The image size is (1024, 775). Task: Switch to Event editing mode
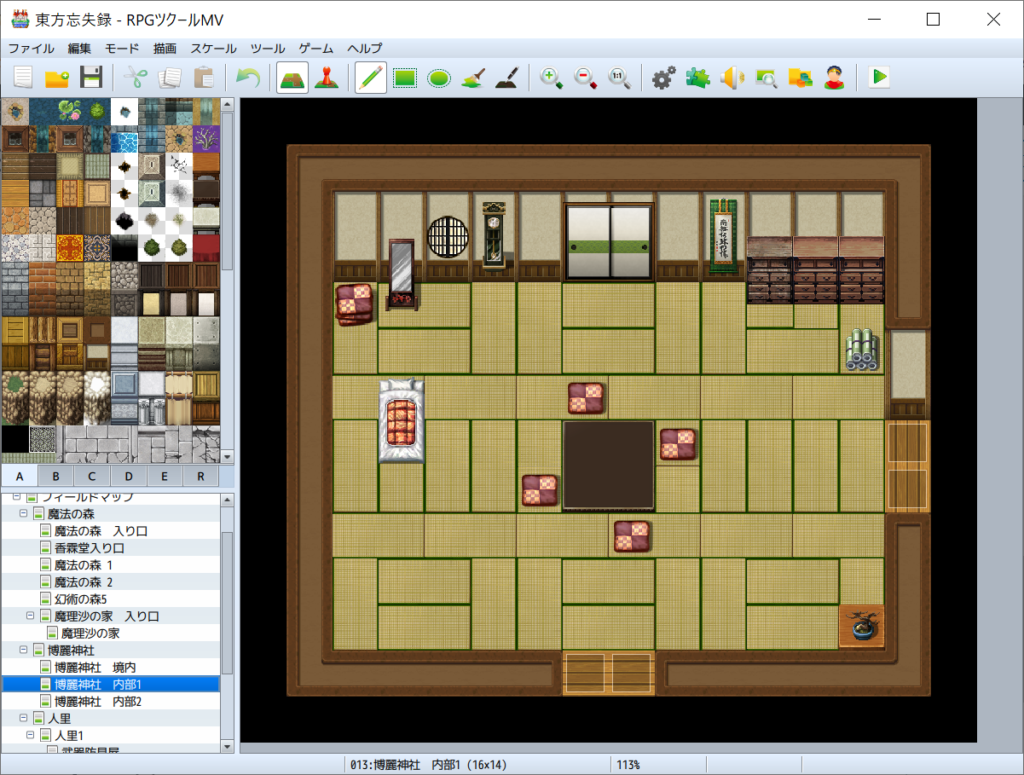tap(326, 77)
